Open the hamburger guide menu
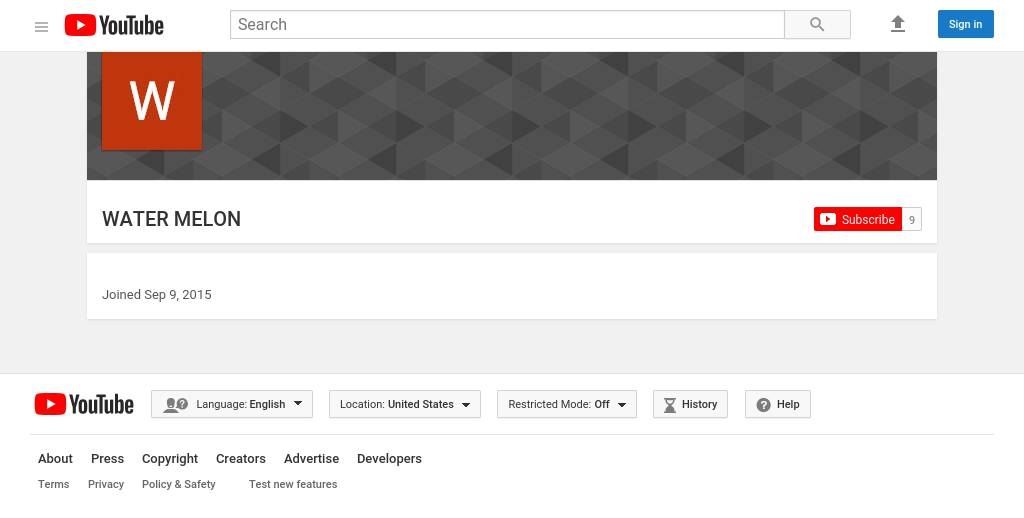The image size is (1024, 518). tap(41, 27)
